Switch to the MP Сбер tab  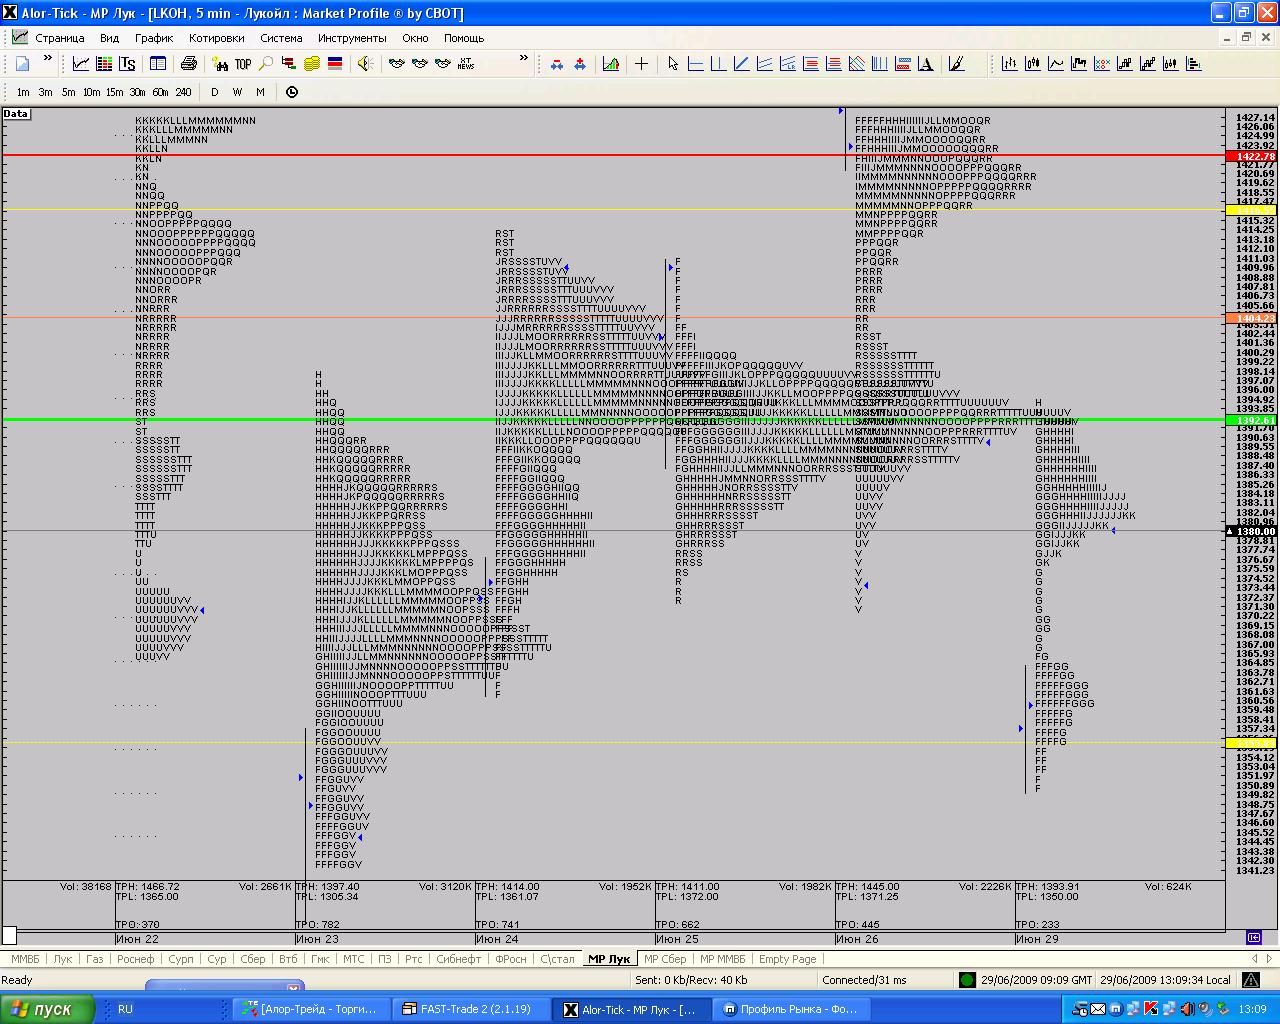(665, 959)
